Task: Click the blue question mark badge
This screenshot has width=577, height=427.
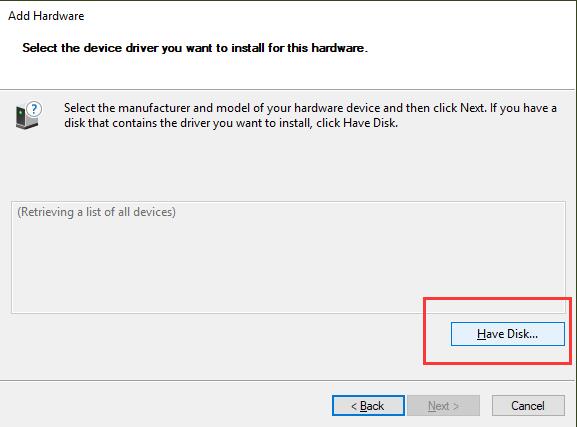Action: point(34,109)
